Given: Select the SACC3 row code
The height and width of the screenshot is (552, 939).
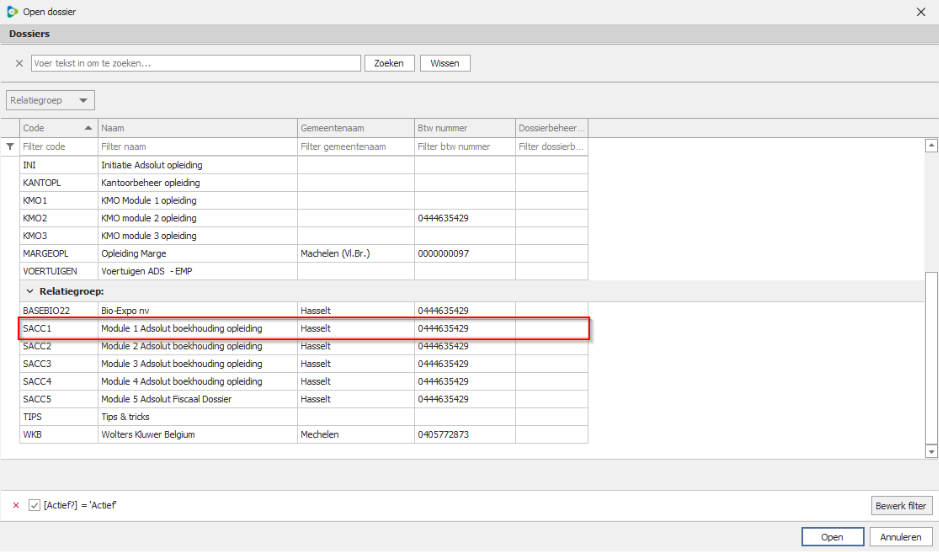Looking at the screenshot, I should click(37, 364).
